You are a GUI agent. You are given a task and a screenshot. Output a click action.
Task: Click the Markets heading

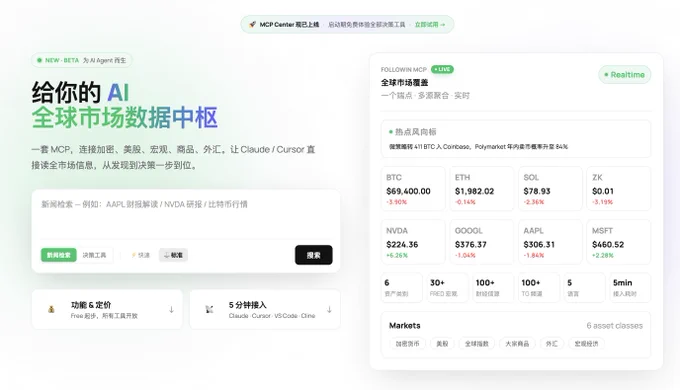[405, 326]
